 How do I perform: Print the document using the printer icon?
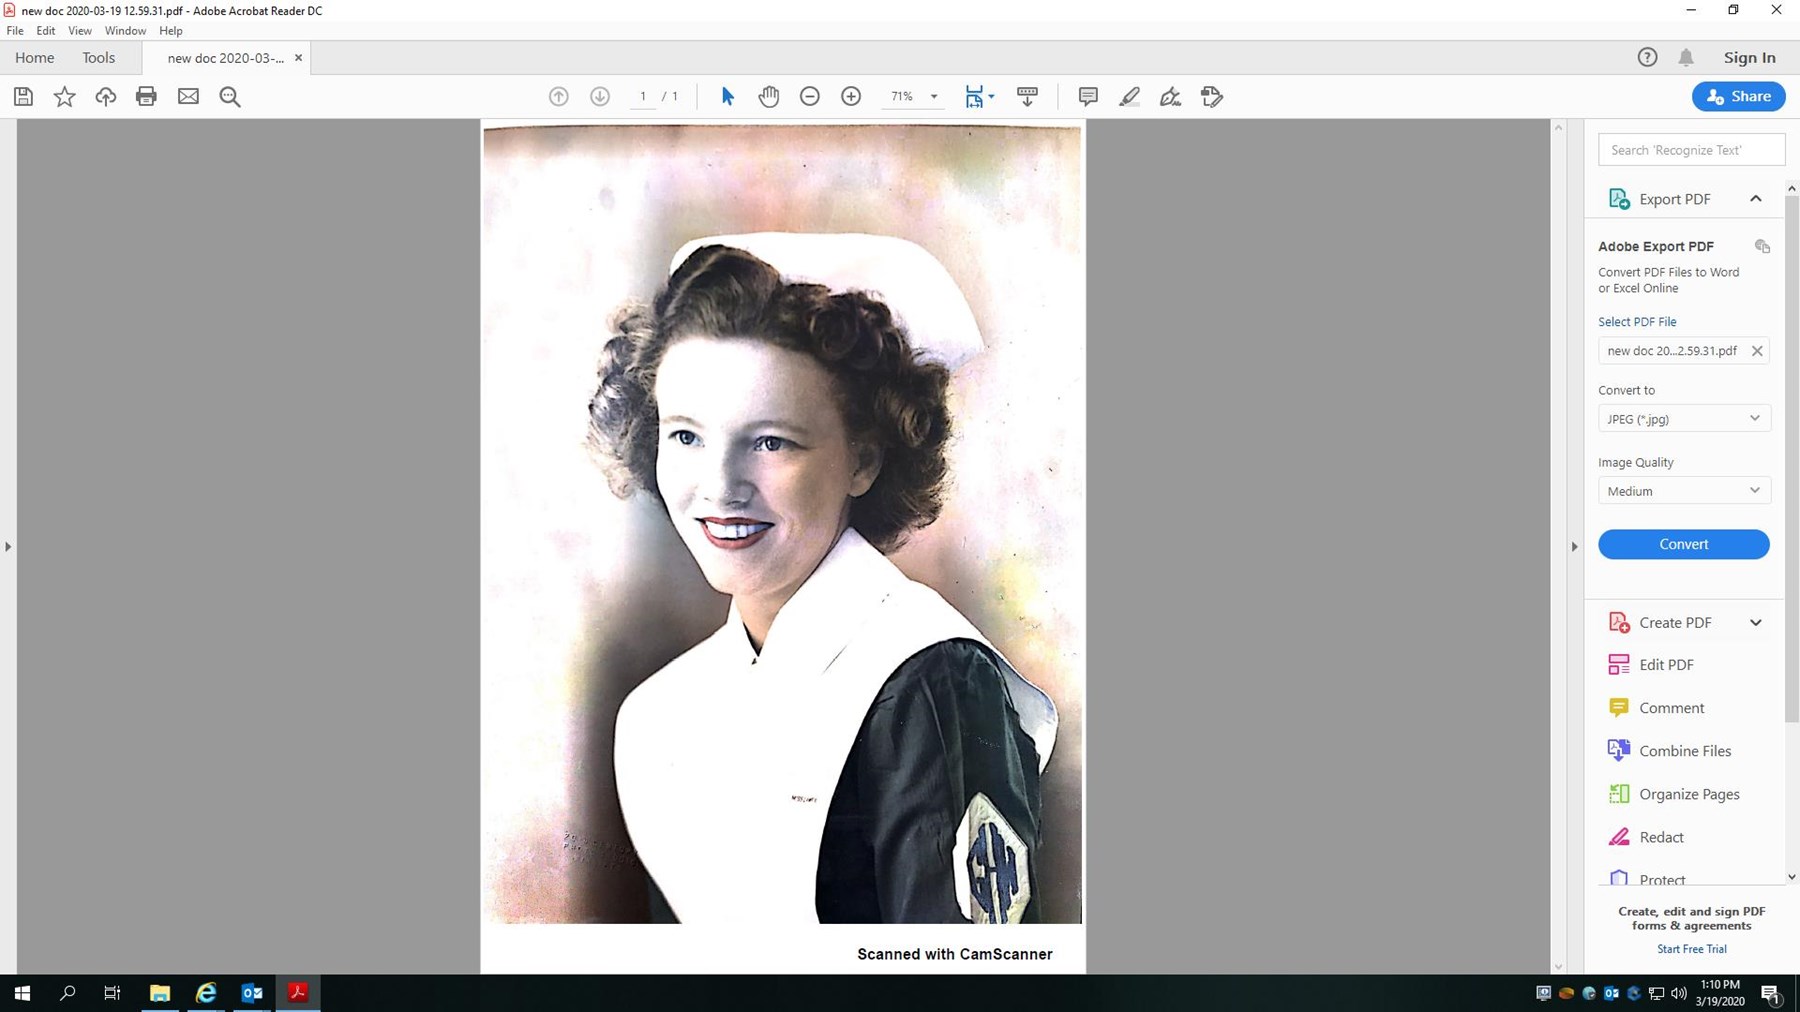pyautogui.click(x=146, y=97)
